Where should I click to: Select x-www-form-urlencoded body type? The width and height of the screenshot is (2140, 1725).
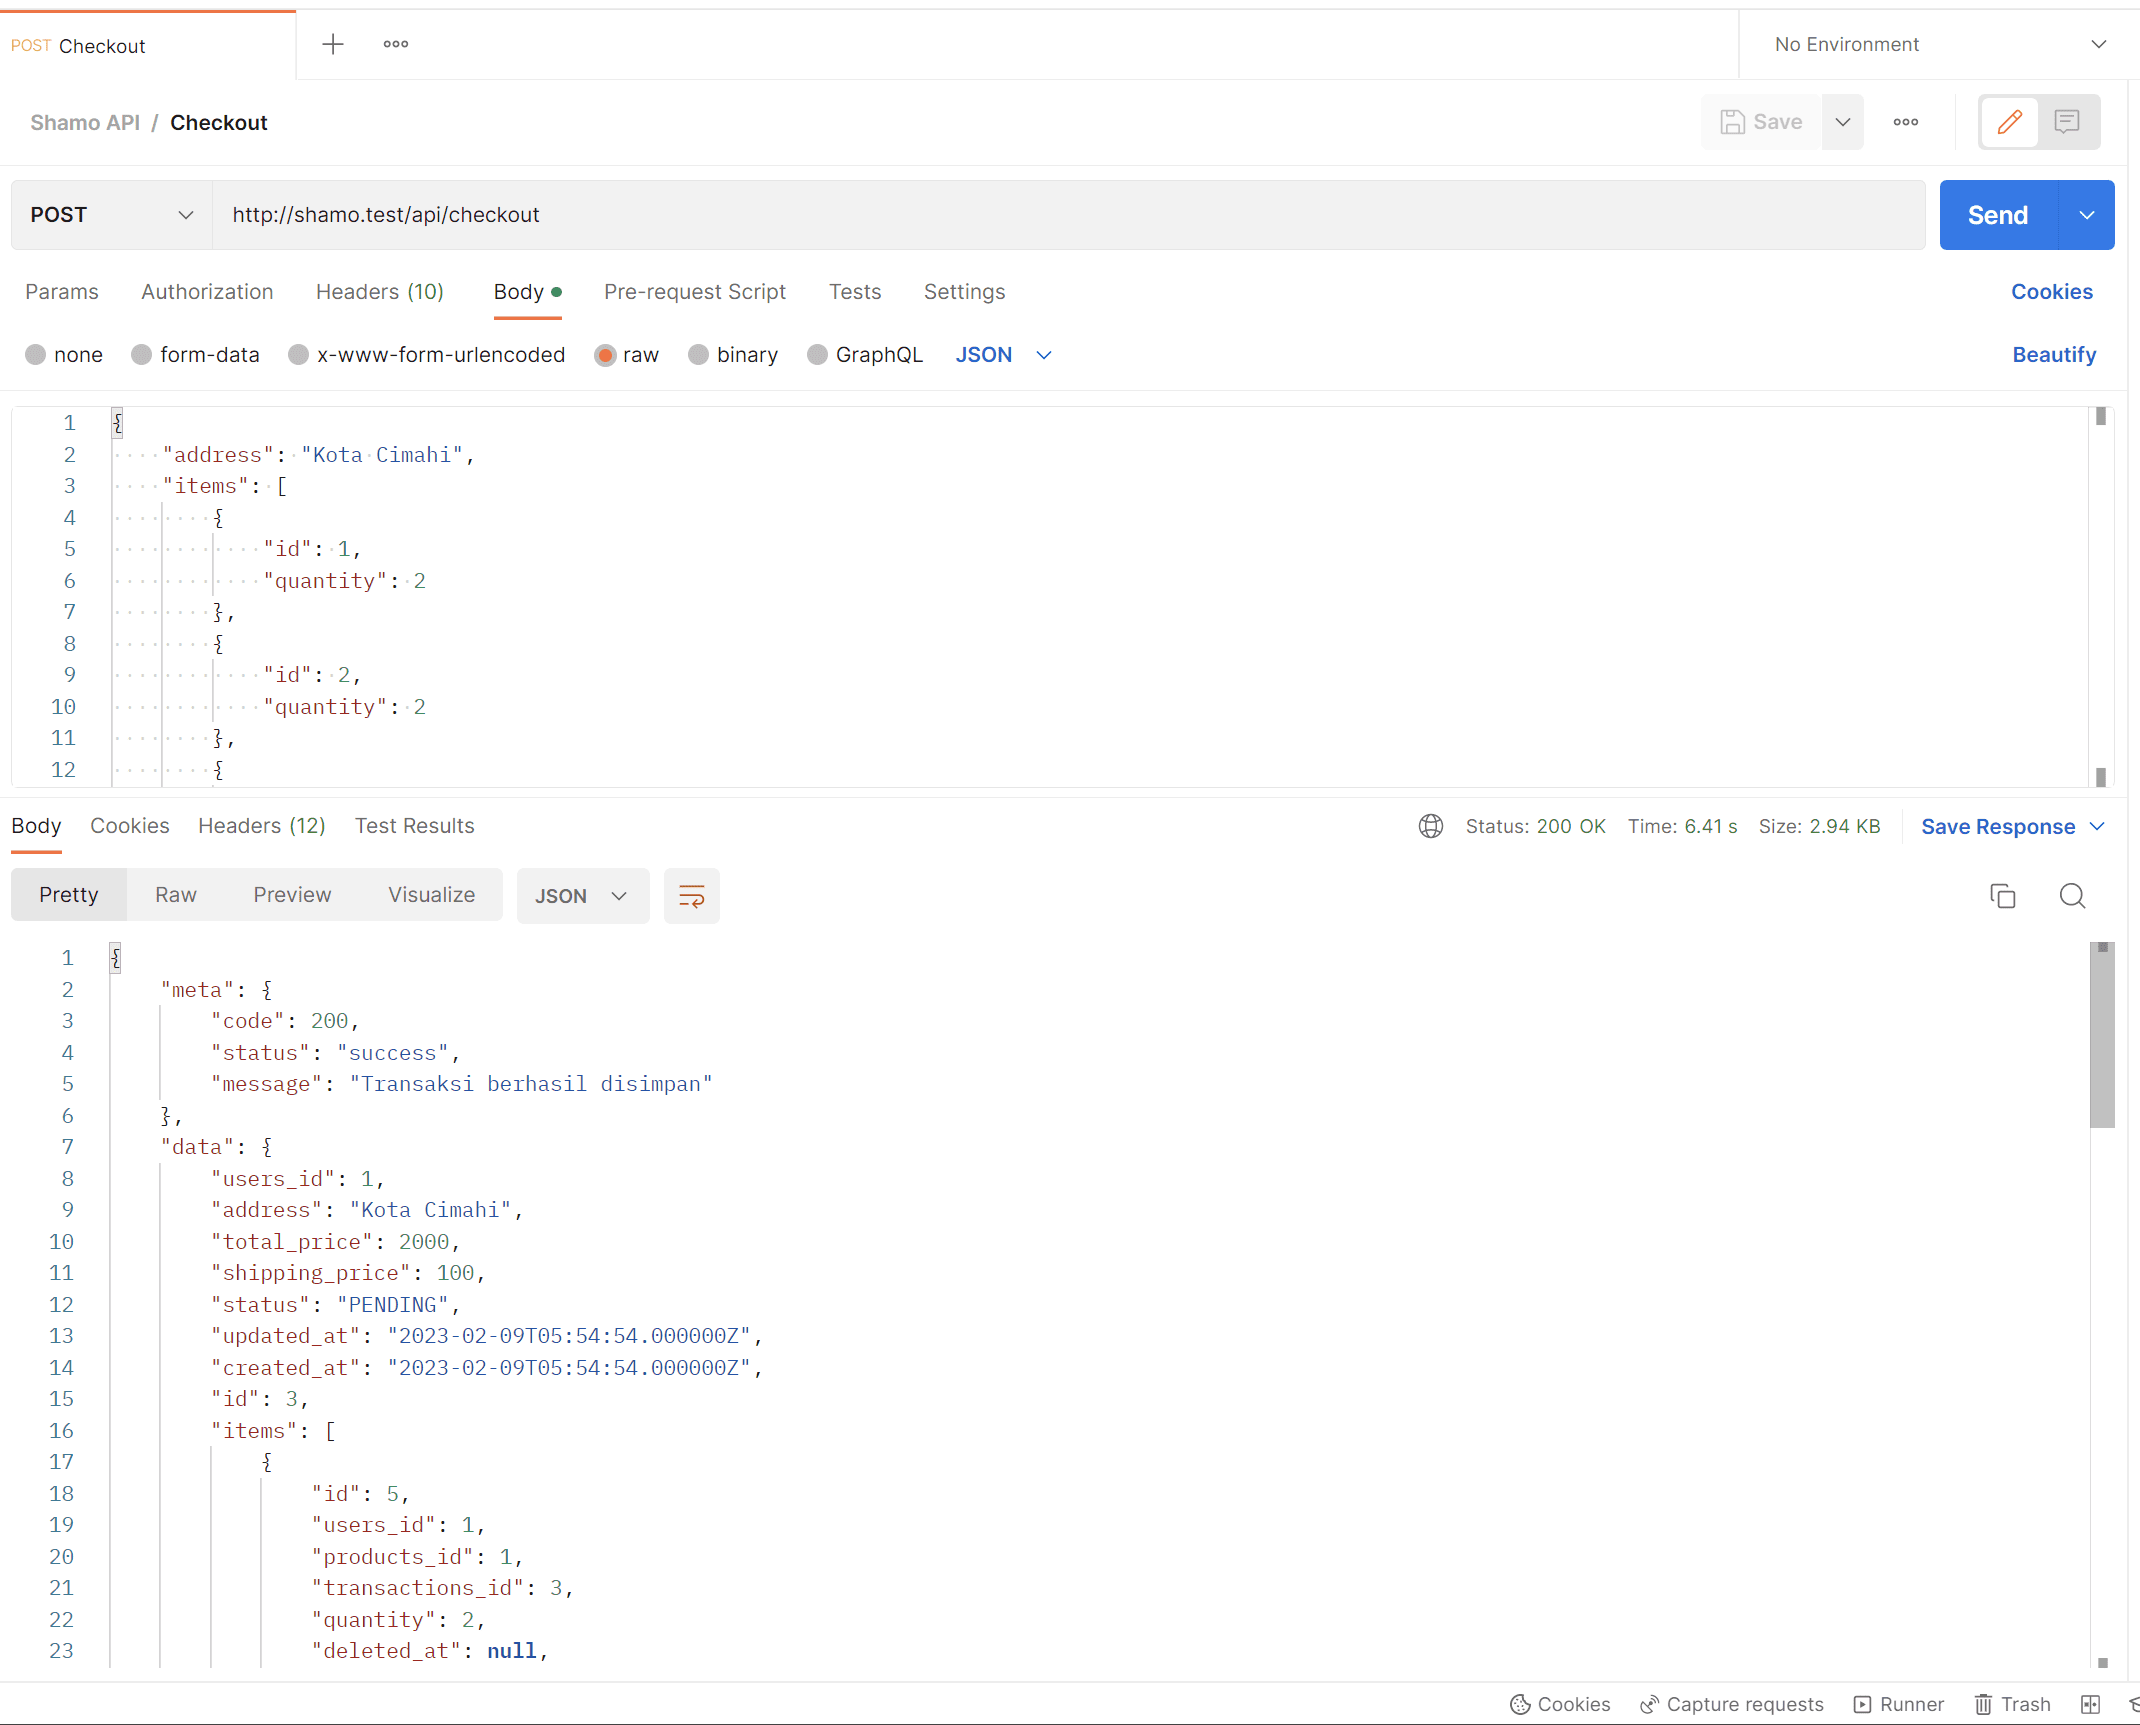(x=426, y=355)
